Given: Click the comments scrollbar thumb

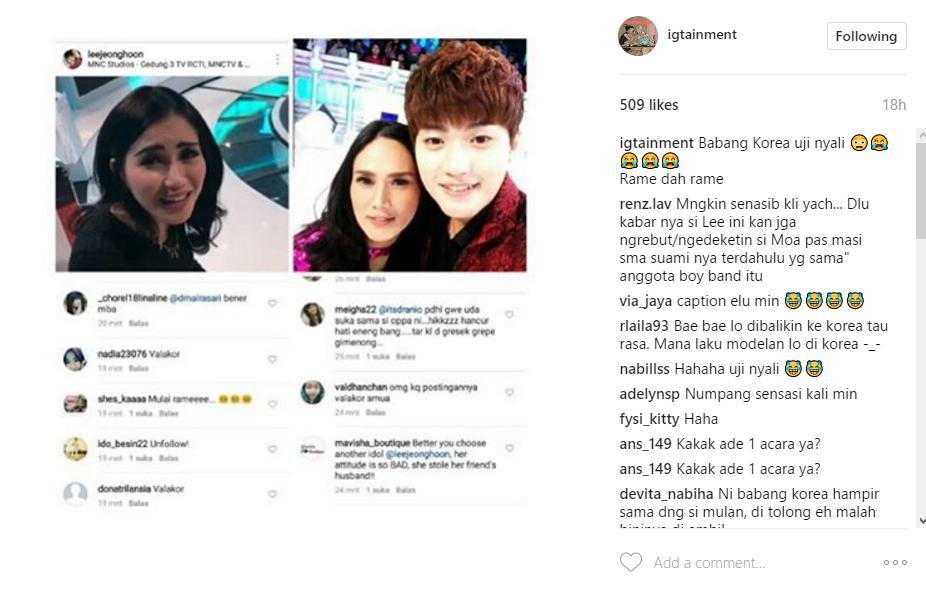Looking at the screenshot, I should pyautogui.click(x=921, y=189).
